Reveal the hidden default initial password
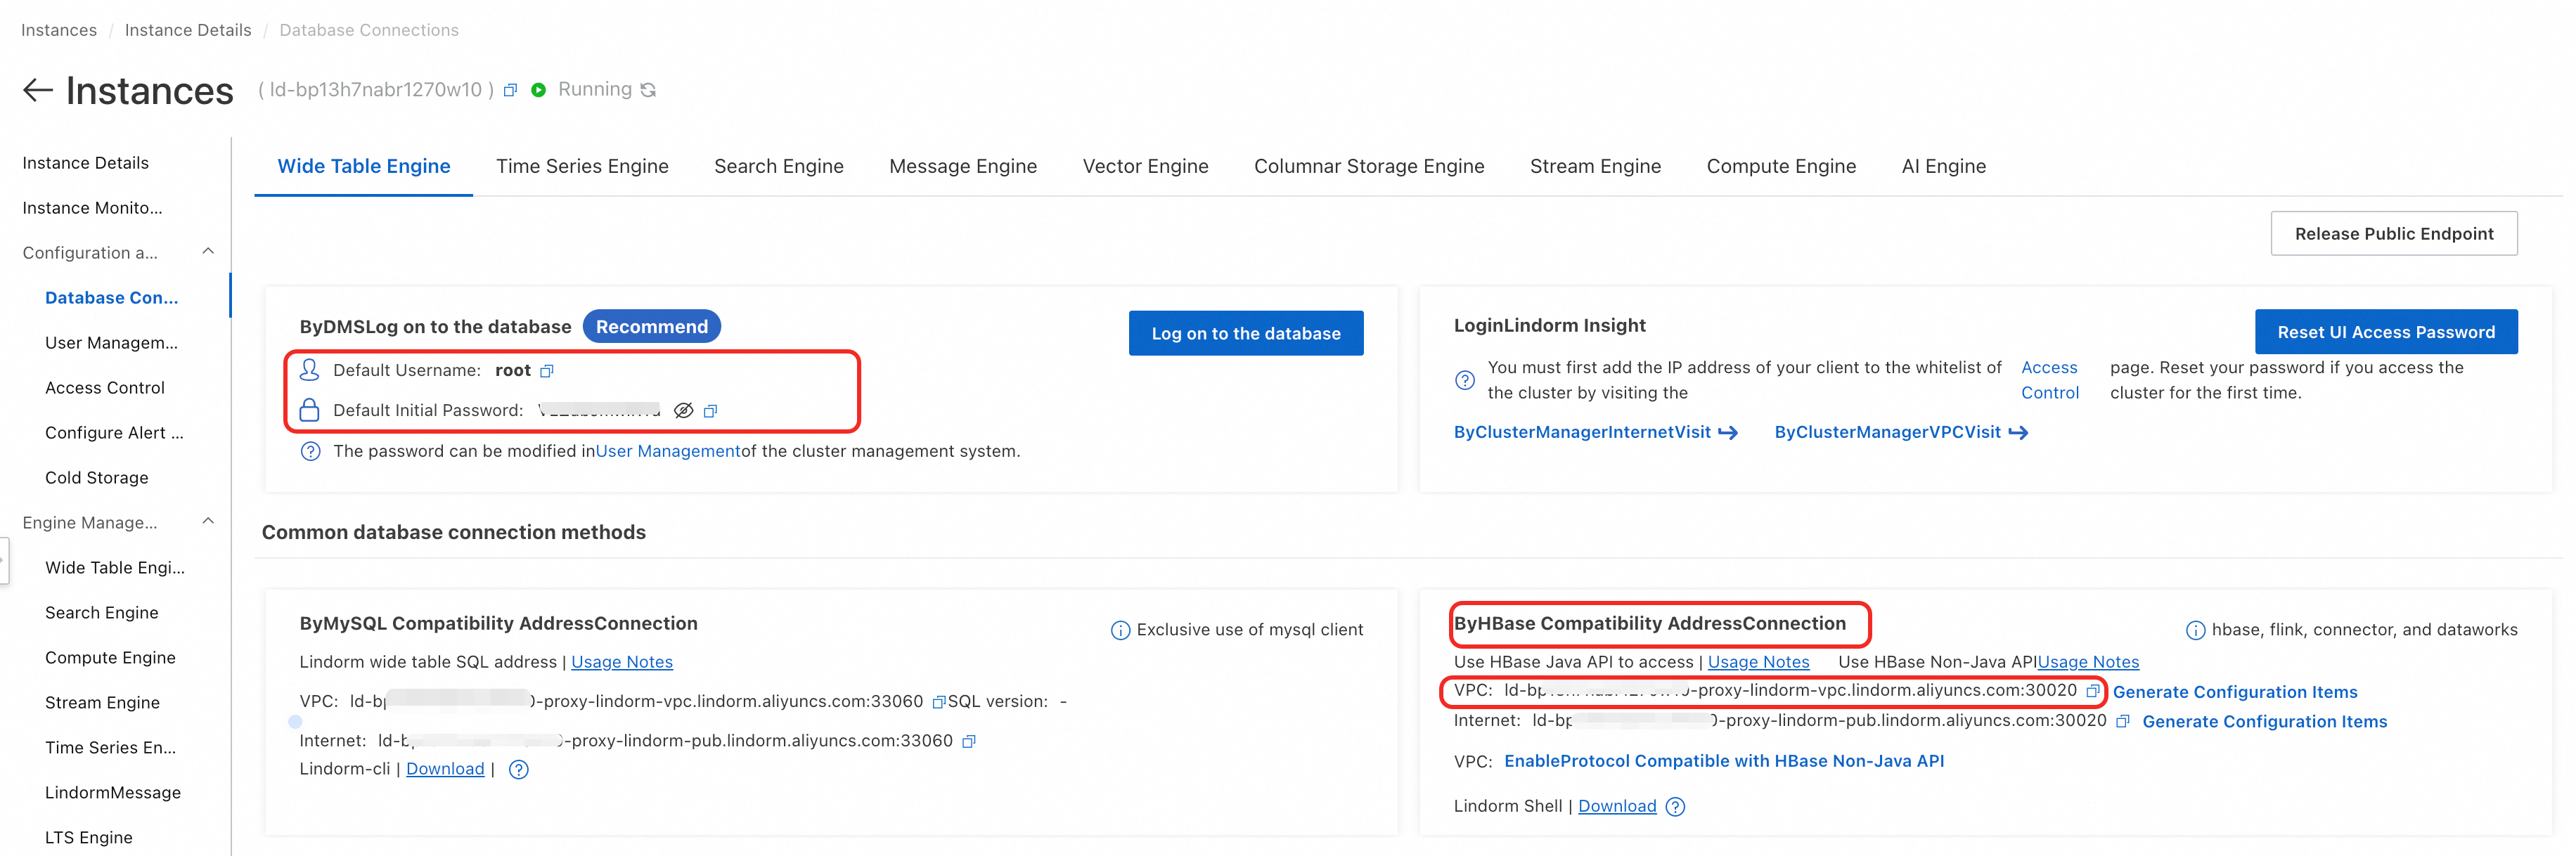This screenshot has width=2576, height=856. (683, 411)
